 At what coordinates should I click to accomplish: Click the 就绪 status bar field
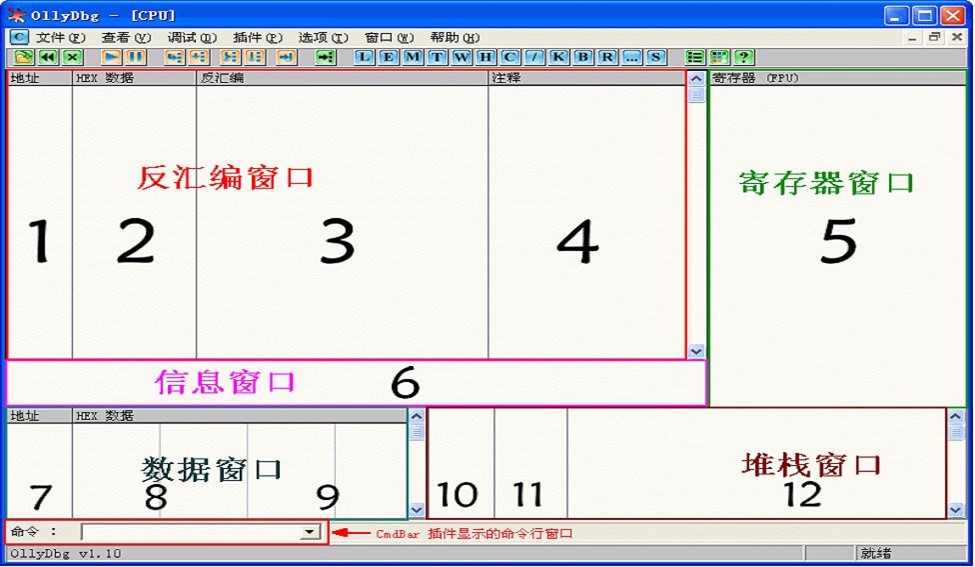point(910,553)
